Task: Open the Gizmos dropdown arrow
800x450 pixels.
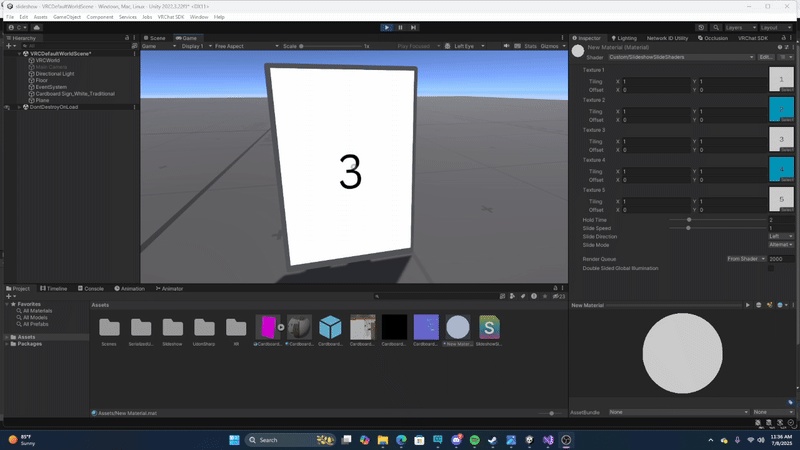Action: point(564,46)
